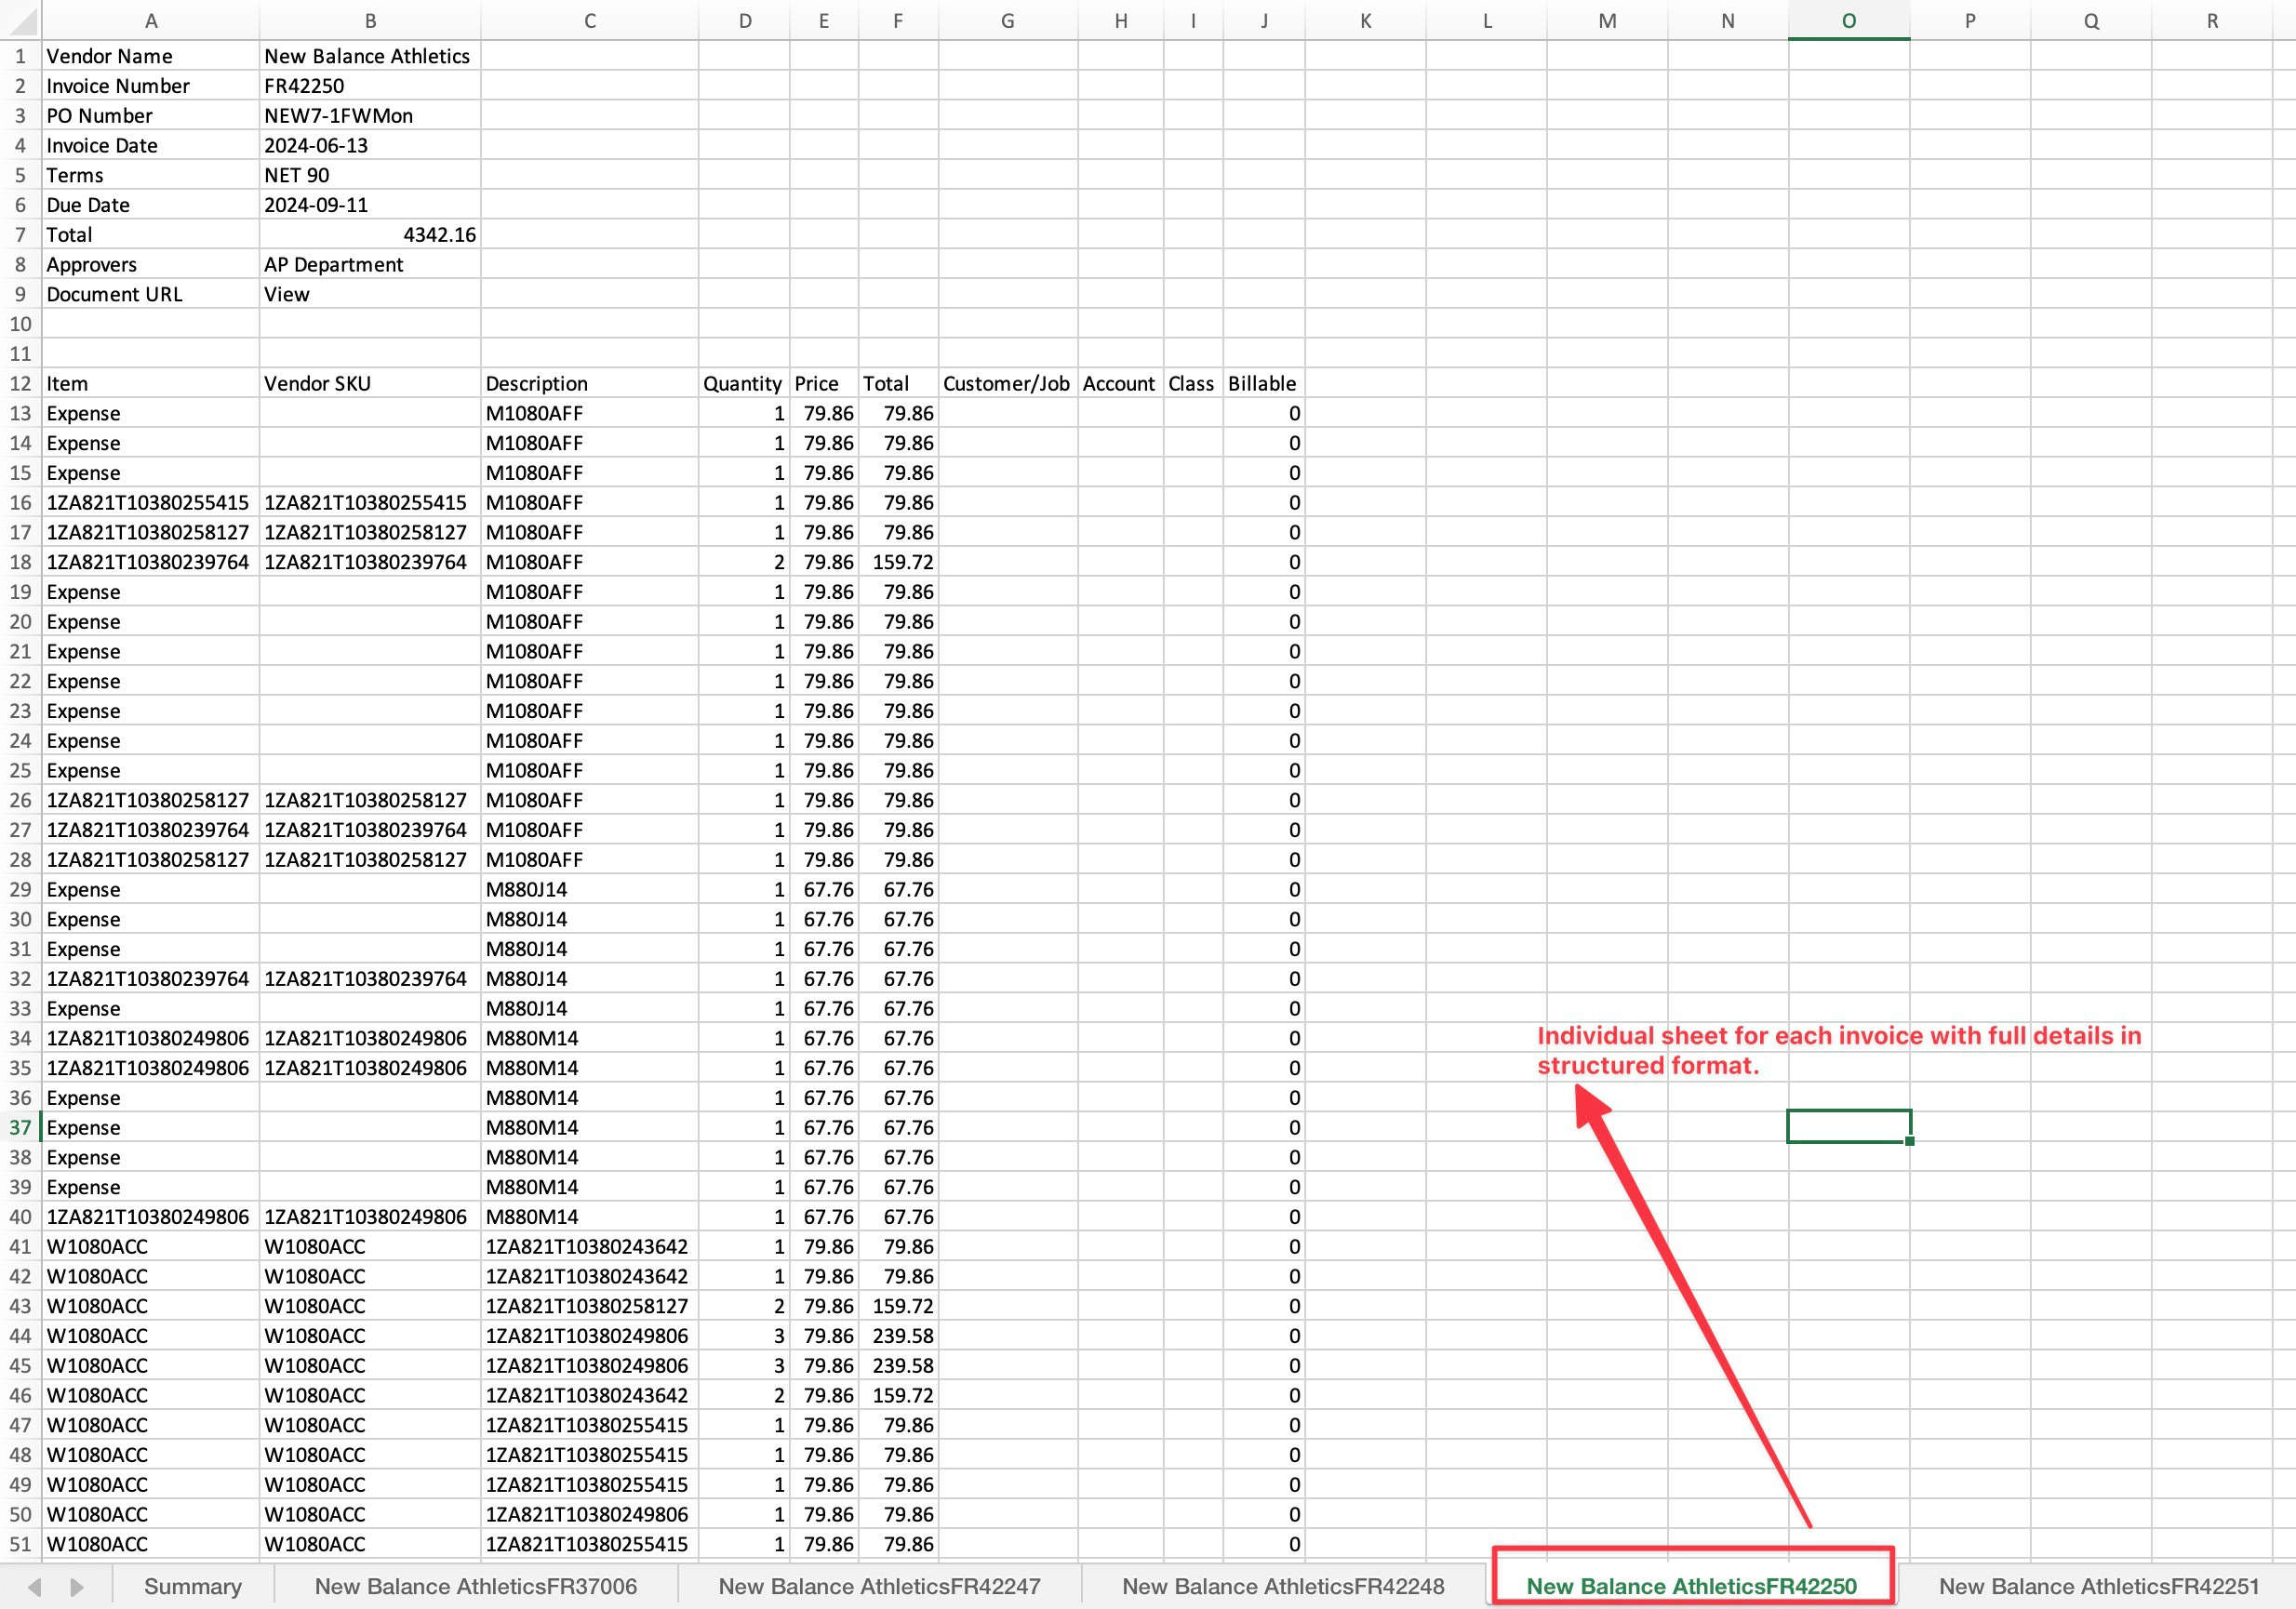This screenshot has height=1609, width=2296.
Task: Switch to New Balance AthleticsFR42248 sheet tab
Action: (x=1283, y=1586)
